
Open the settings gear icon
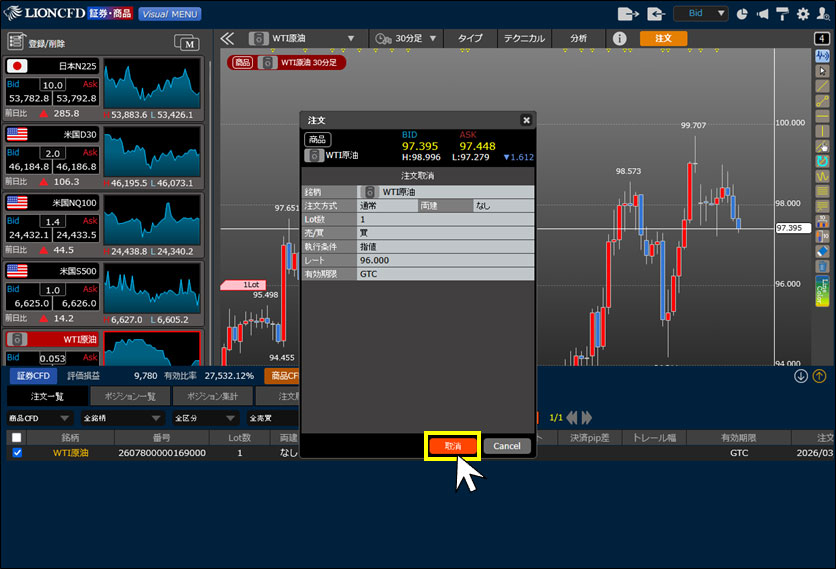(801, 14)
